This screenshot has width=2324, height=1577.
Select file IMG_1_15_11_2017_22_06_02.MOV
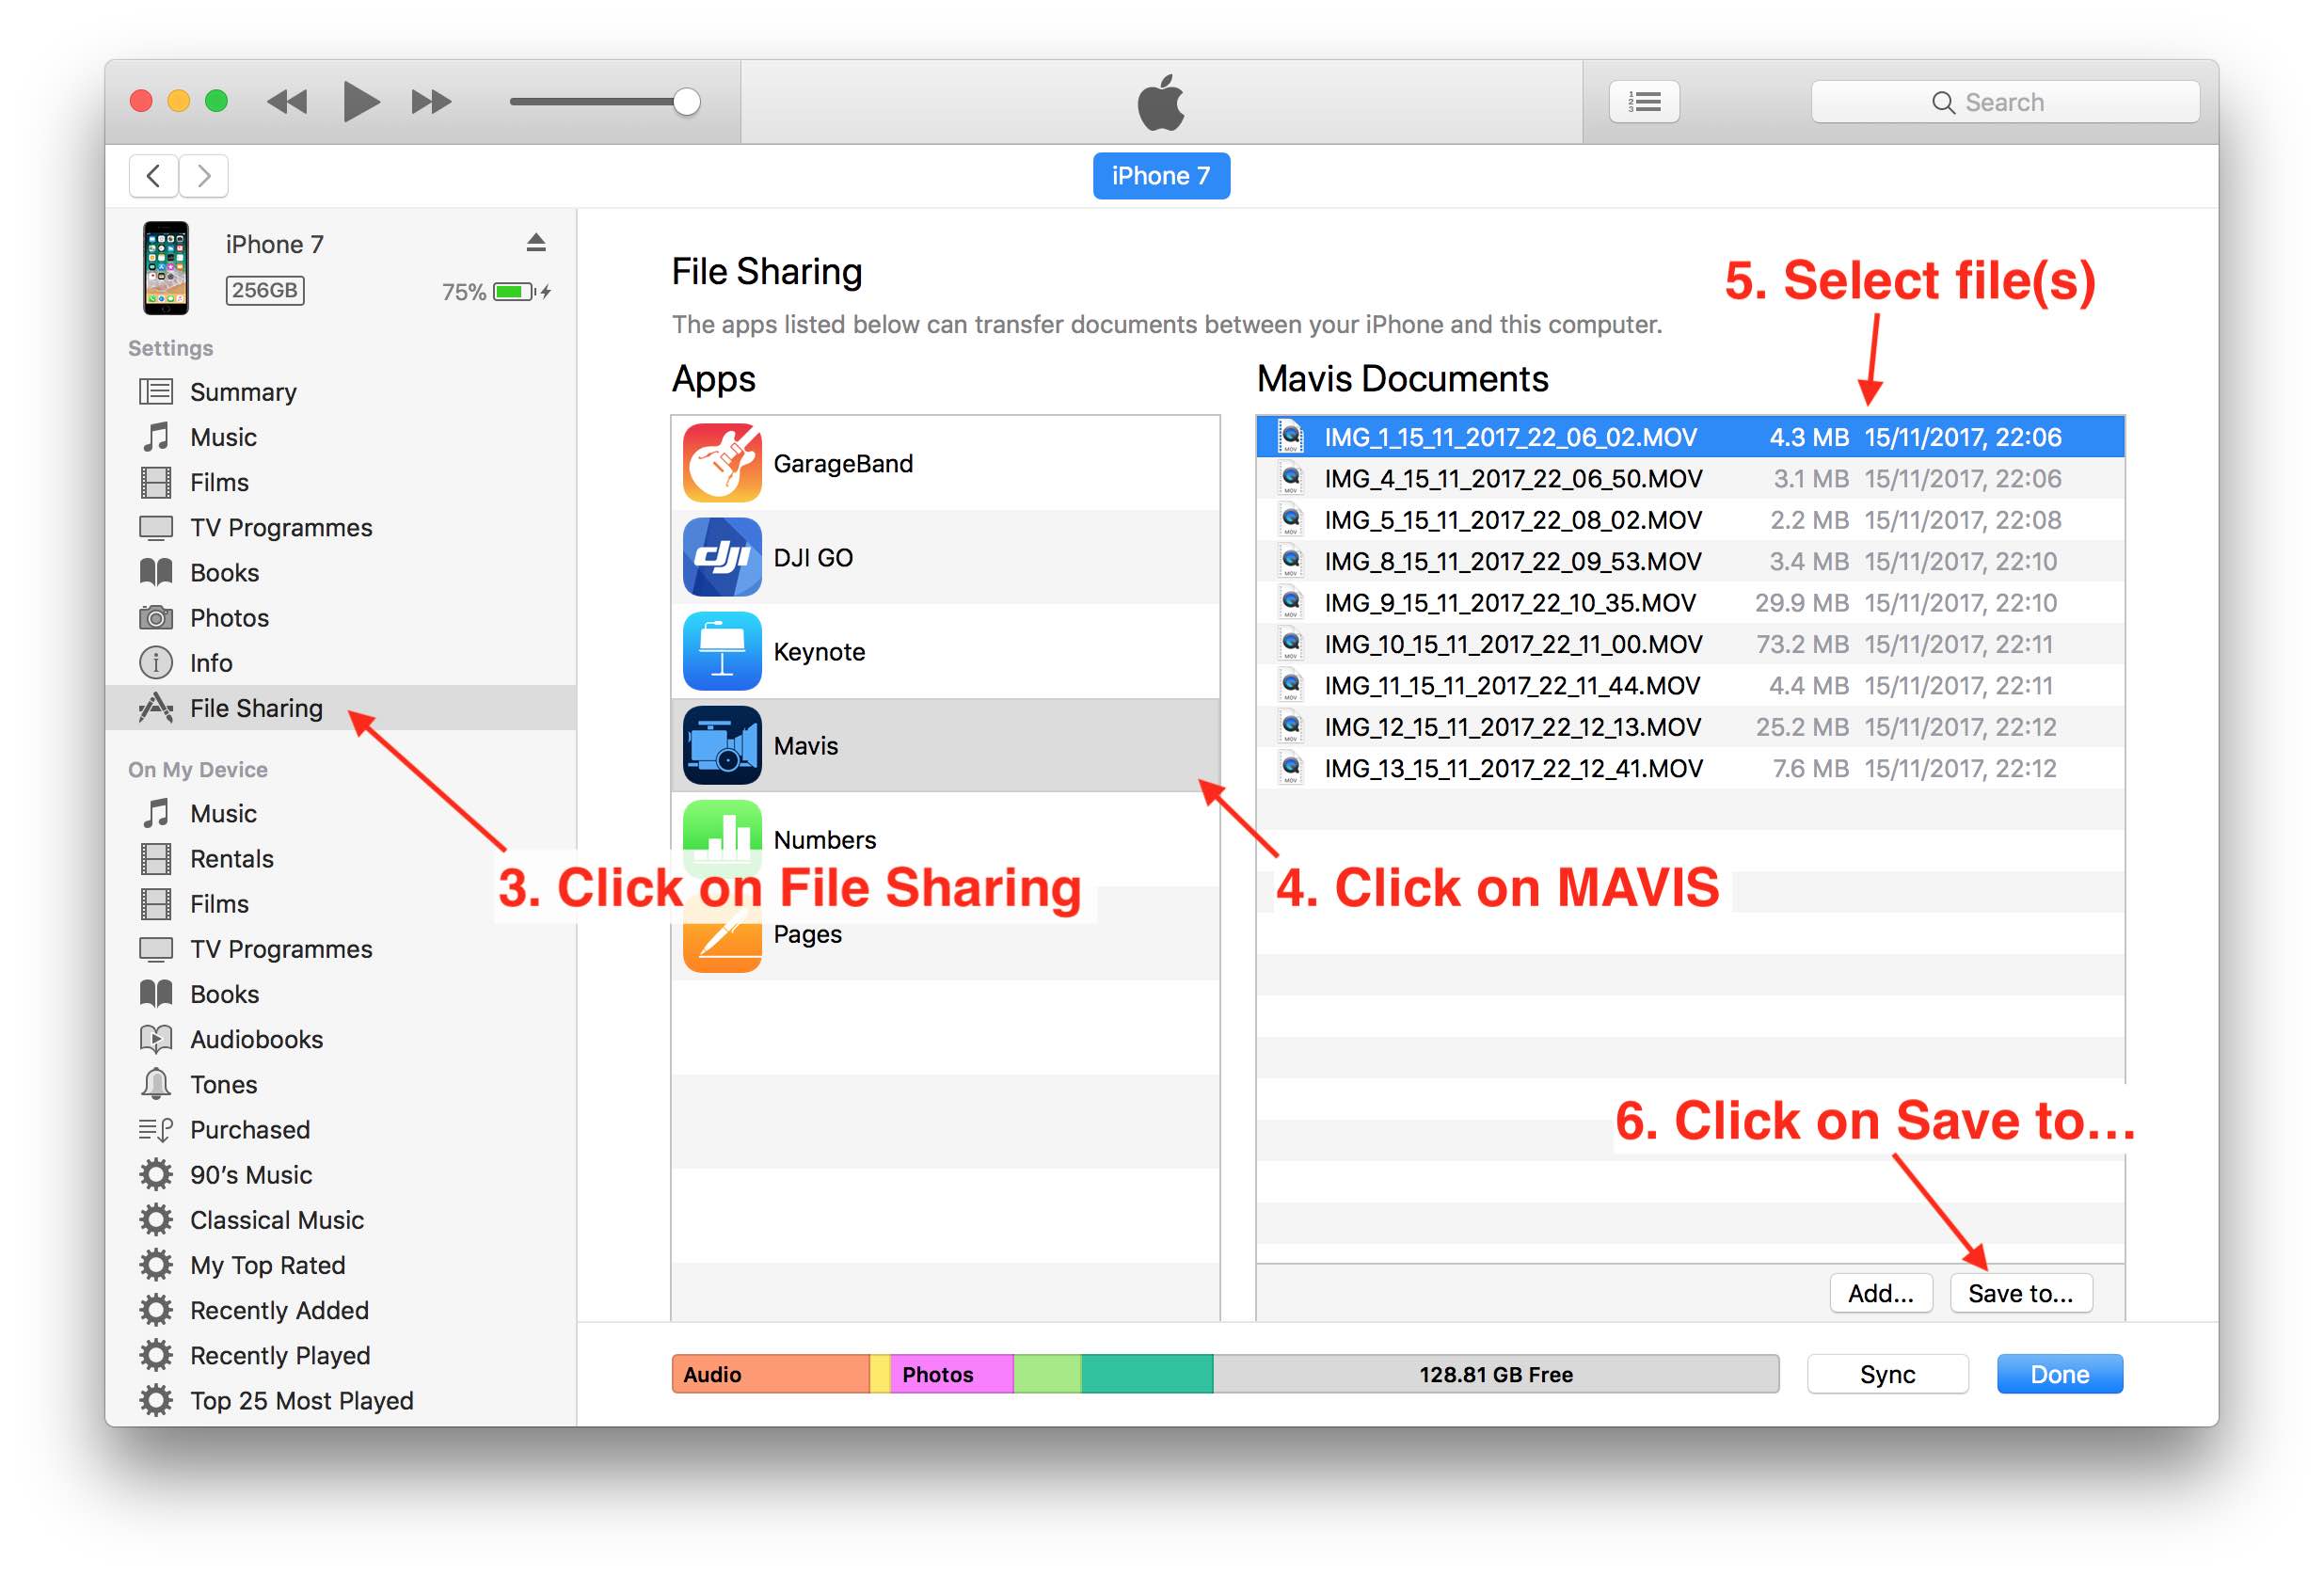1690,437
